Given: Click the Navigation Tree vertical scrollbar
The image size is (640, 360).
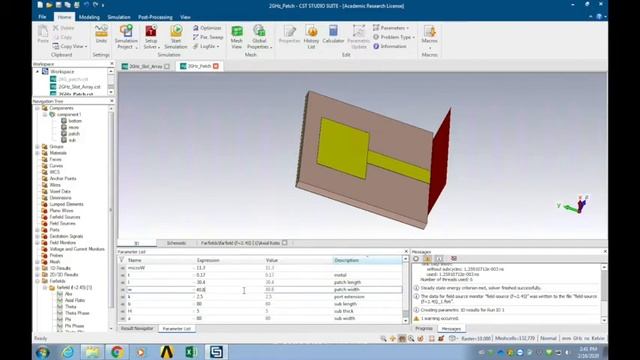Looking at the screenshot, I should coord(111,218).
